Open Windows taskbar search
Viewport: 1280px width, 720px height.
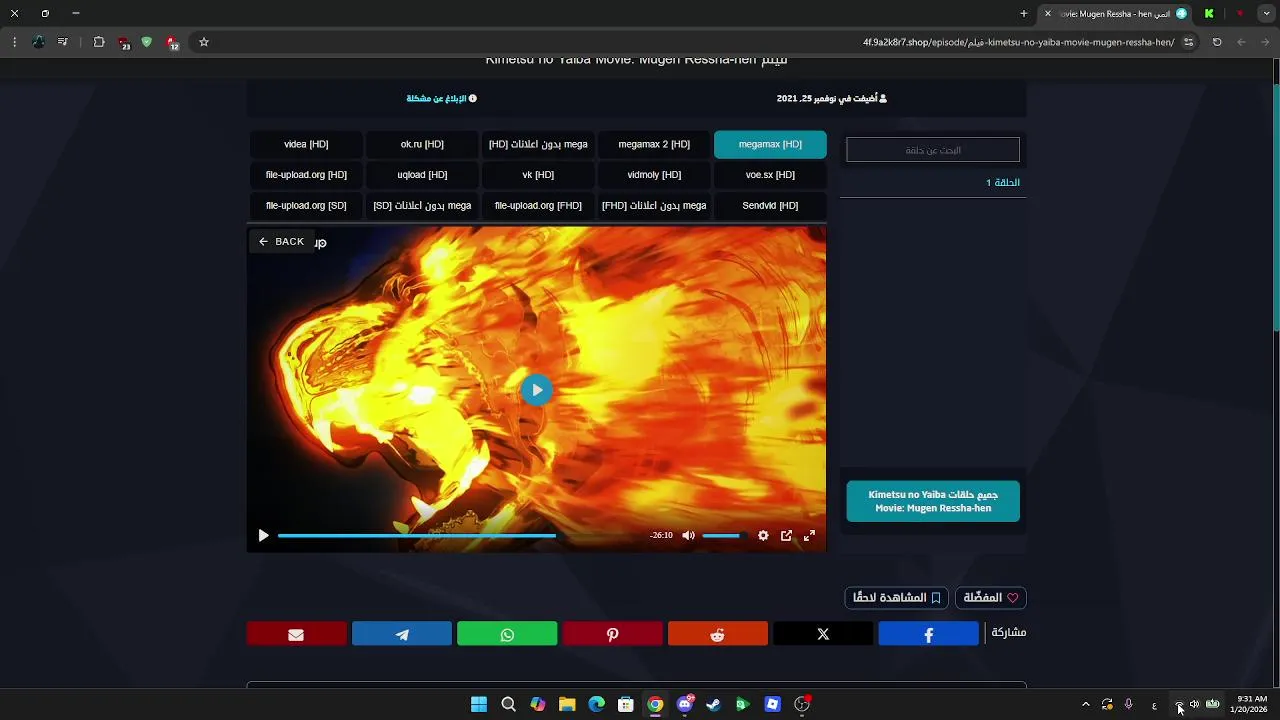[x=508, y=704]
